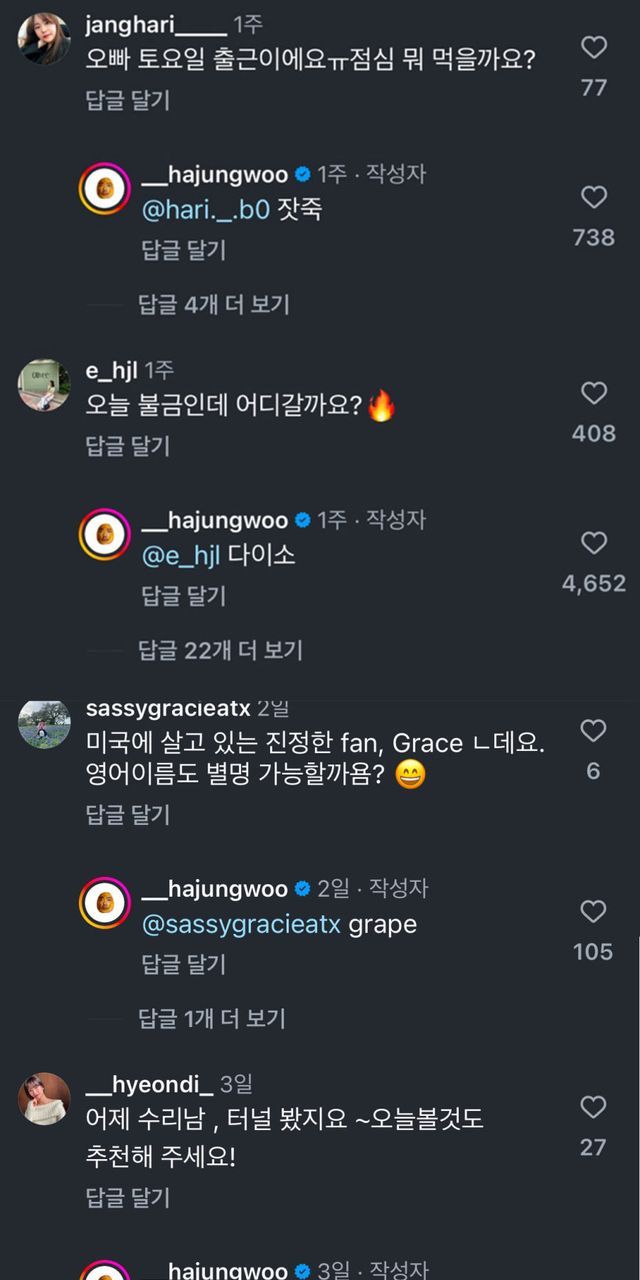The width and height of the screenshot is (640, 1280).
Task: Reply to janghari's comment via '답글 달기'
Action: [127, 100]
